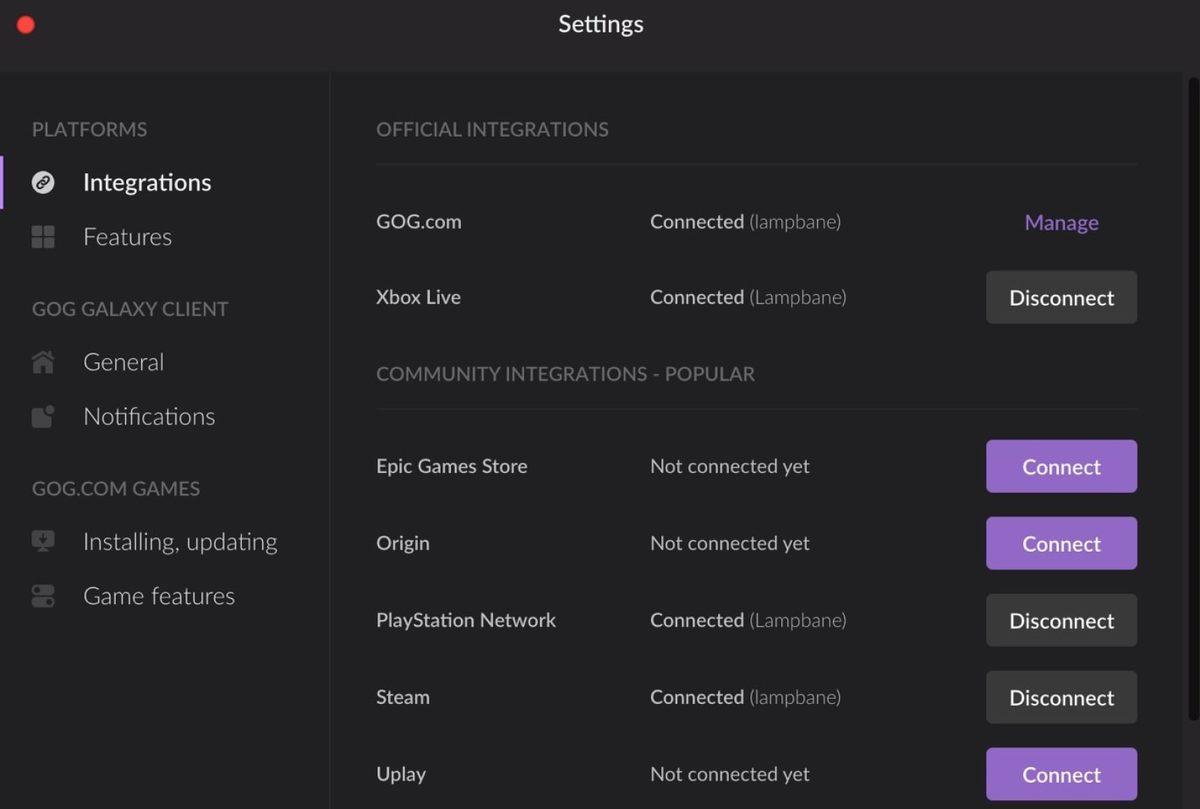The image size is (1200, 809).
Task: Click the General home icon
Action: pos(42,362)
